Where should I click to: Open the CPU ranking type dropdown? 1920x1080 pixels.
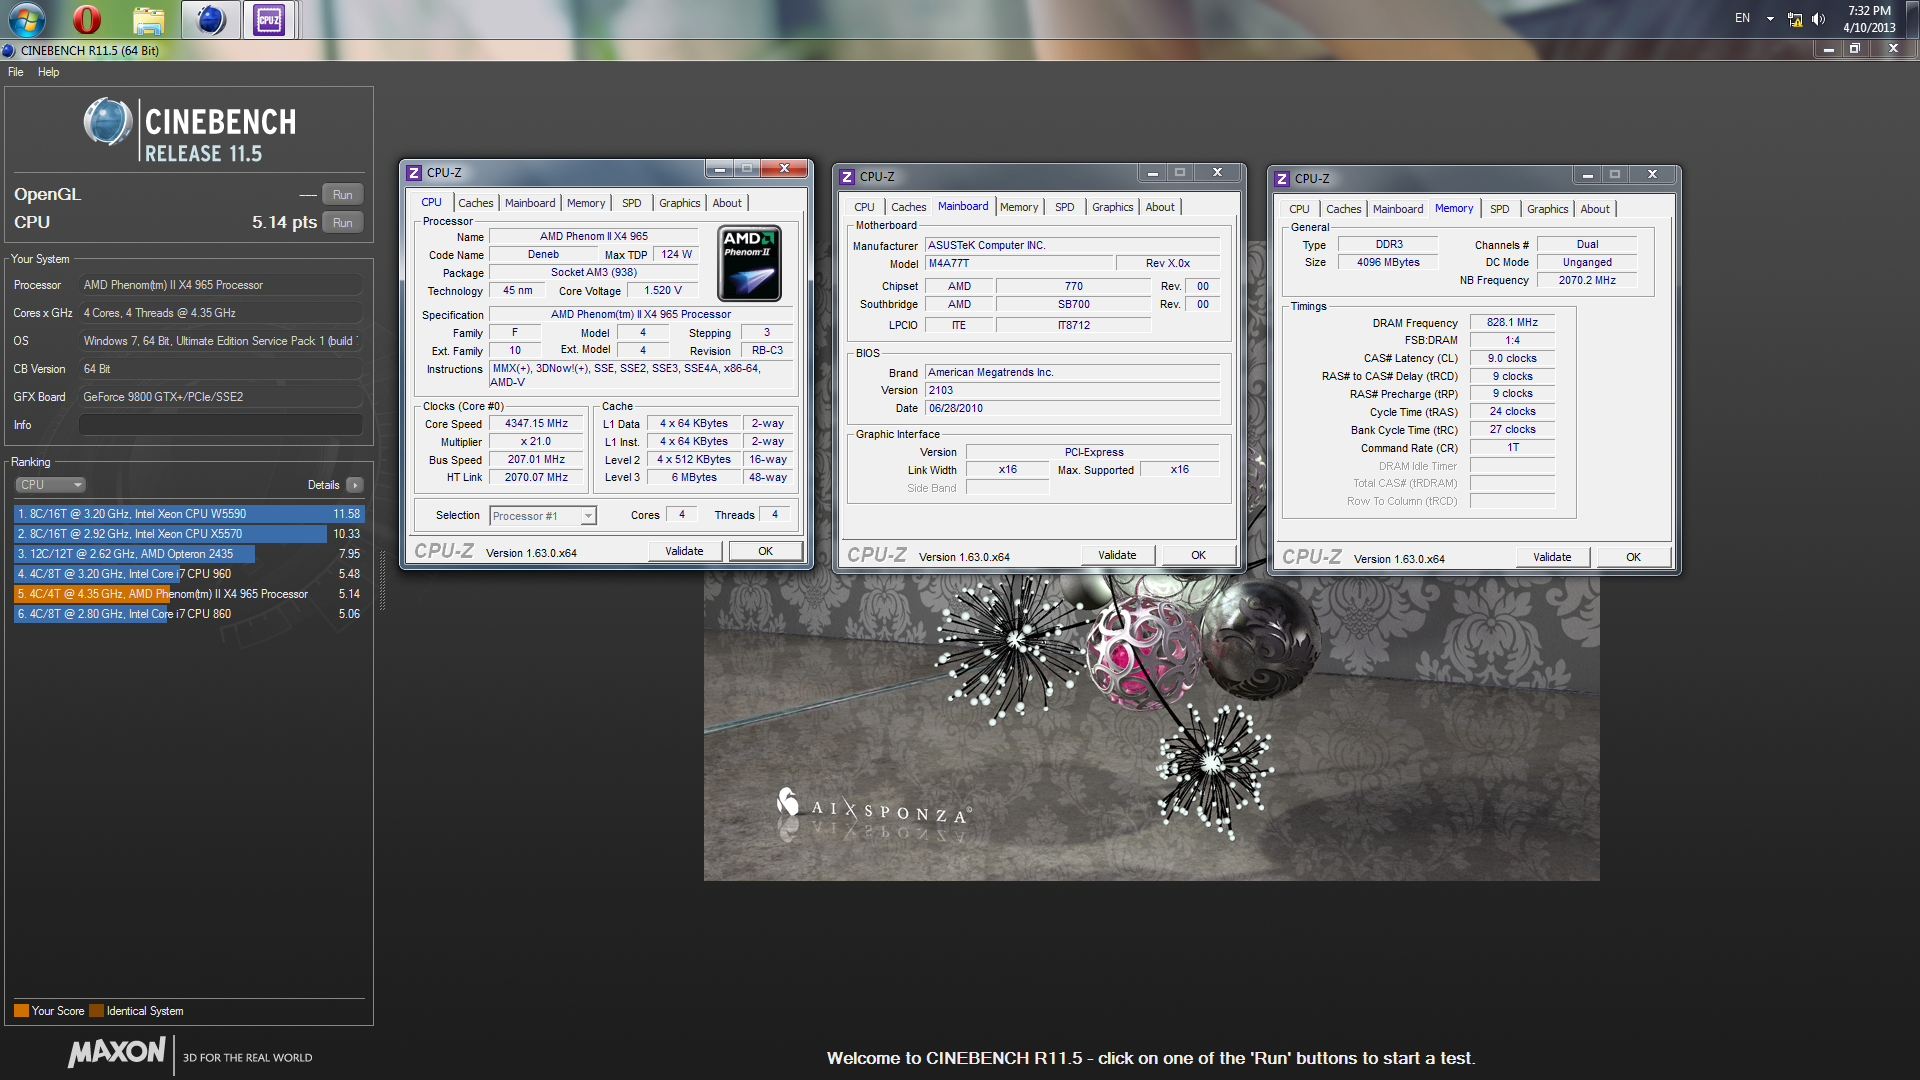(50, 485)
